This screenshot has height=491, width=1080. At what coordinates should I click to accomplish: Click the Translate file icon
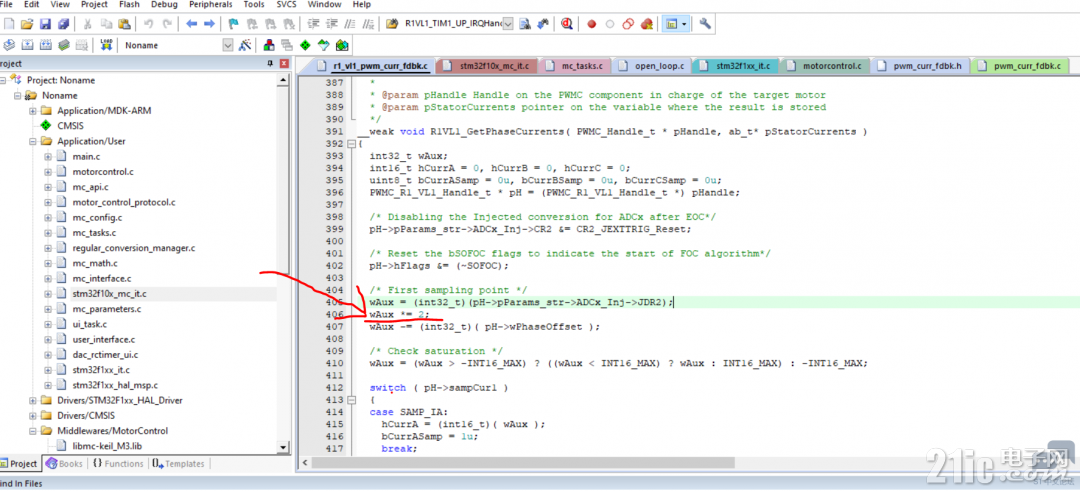[9, 45]
